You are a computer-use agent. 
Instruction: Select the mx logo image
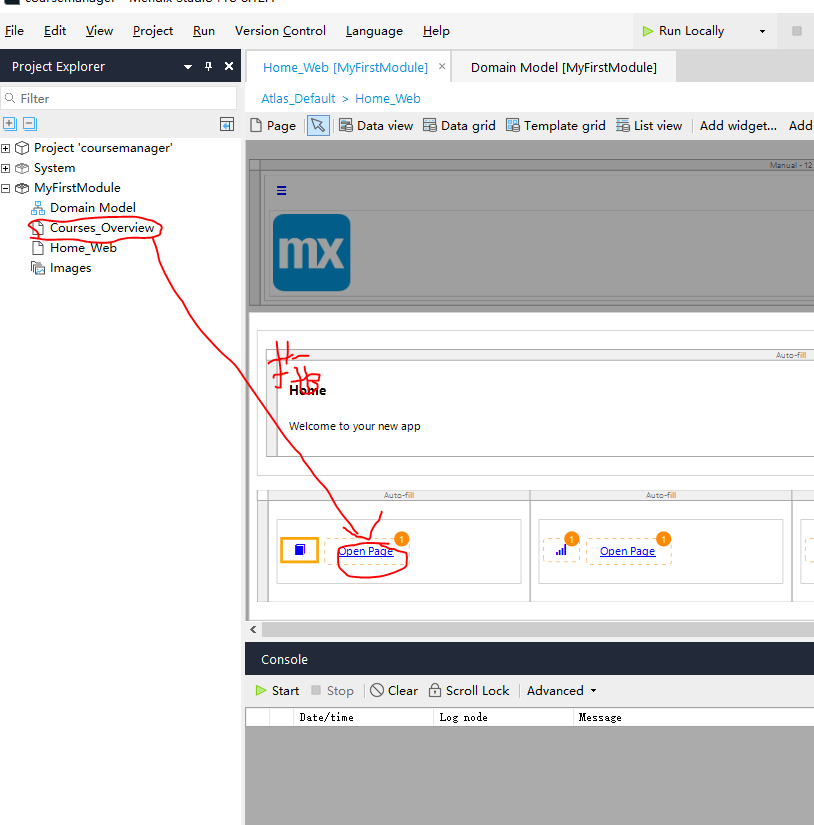point(311,253)
